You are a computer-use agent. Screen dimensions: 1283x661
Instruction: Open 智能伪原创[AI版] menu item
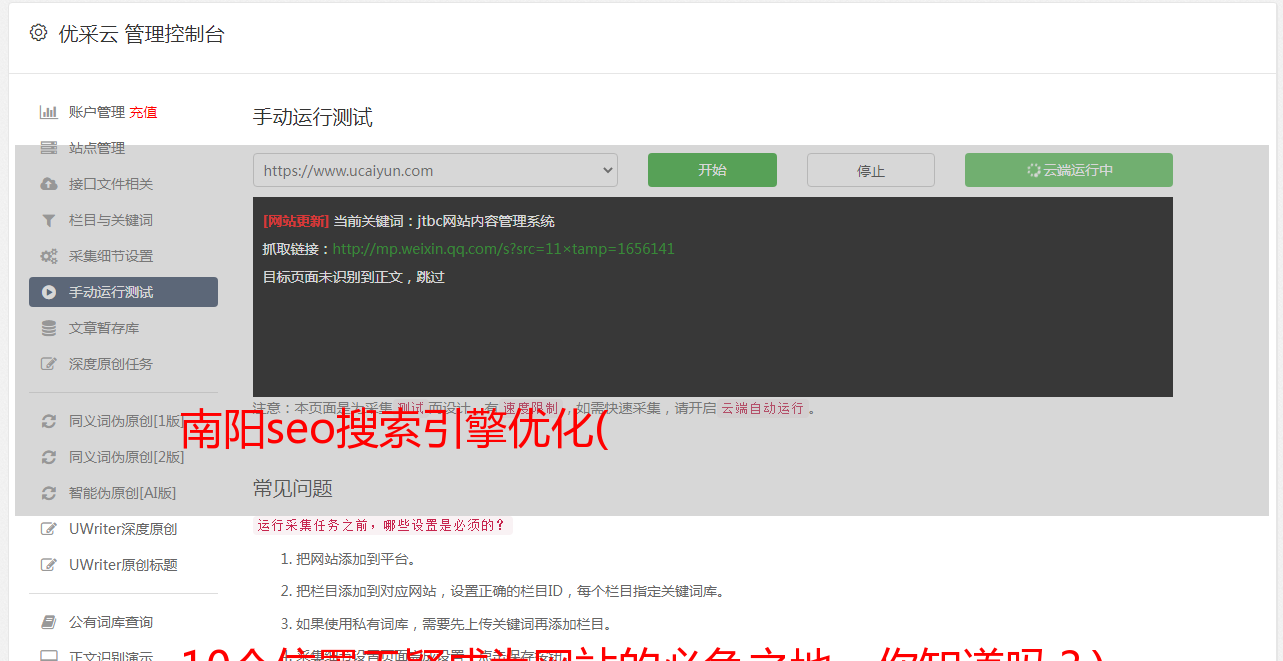click(123, 493)
